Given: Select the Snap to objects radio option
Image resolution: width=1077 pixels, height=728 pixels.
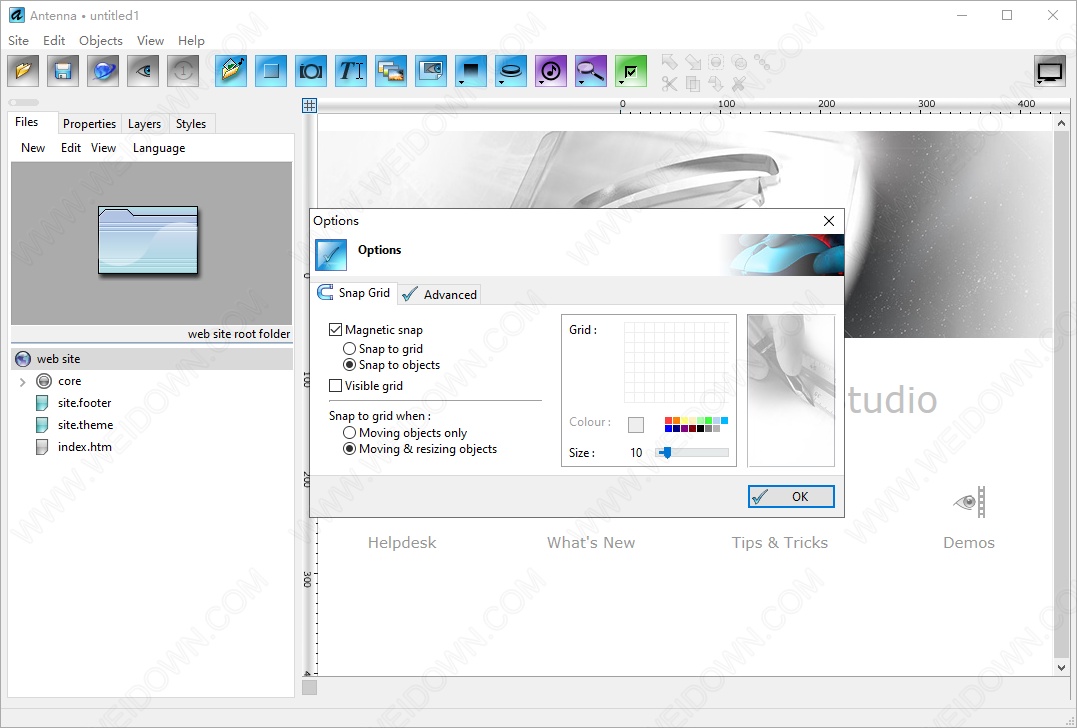Looking at the screenshot, I should (350, 365).
